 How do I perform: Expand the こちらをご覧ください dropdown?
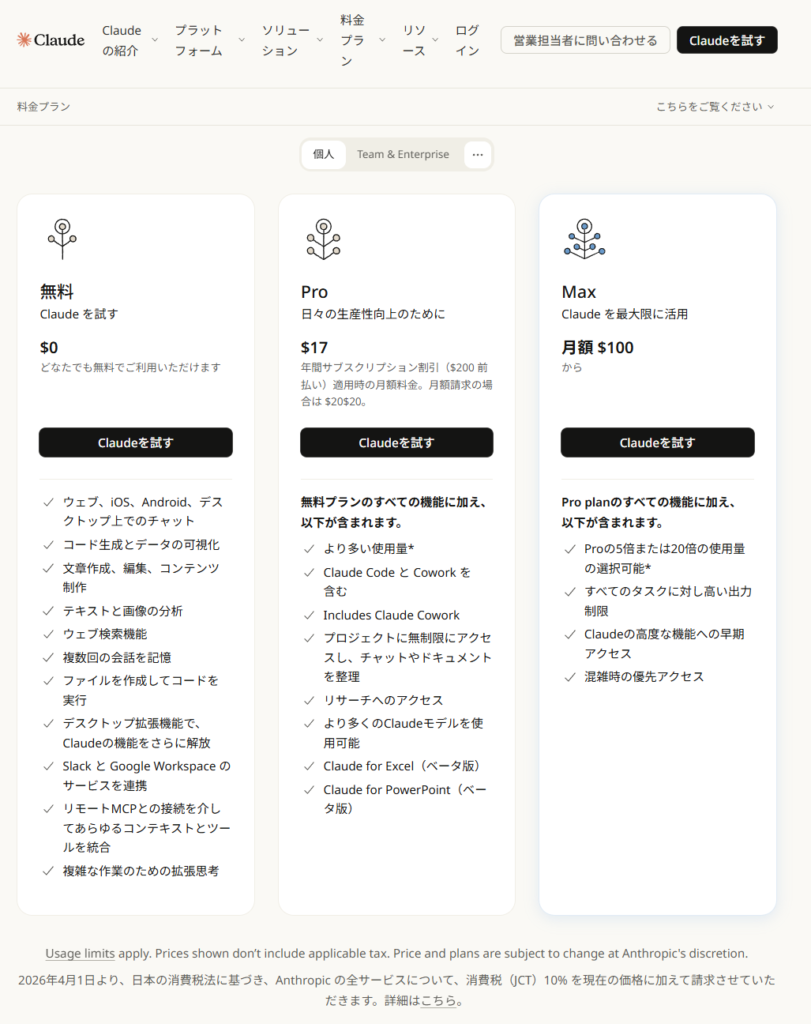pos(715,106)
